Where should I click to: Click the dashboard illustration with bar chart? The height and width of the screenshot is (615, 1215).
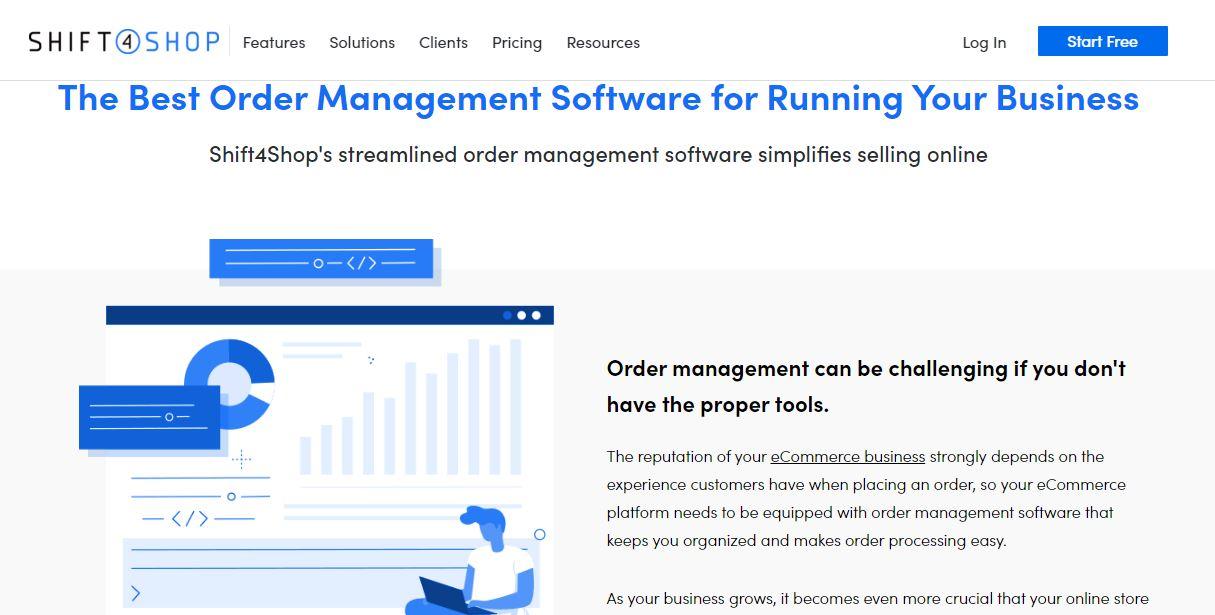point(317,427)
